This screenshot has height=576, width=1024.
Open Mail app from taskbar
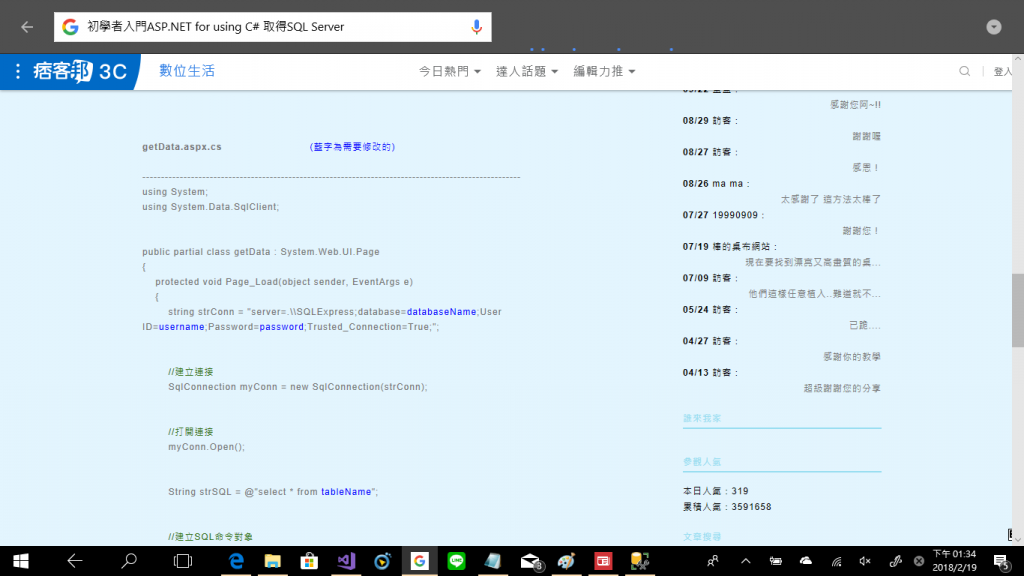531,562
